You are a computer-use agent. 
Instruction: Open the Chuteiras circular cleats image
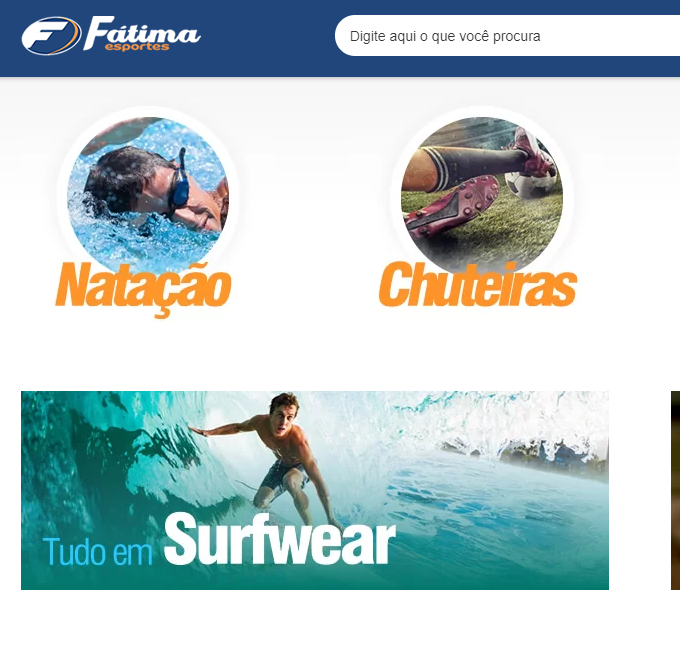pos(482,195)
